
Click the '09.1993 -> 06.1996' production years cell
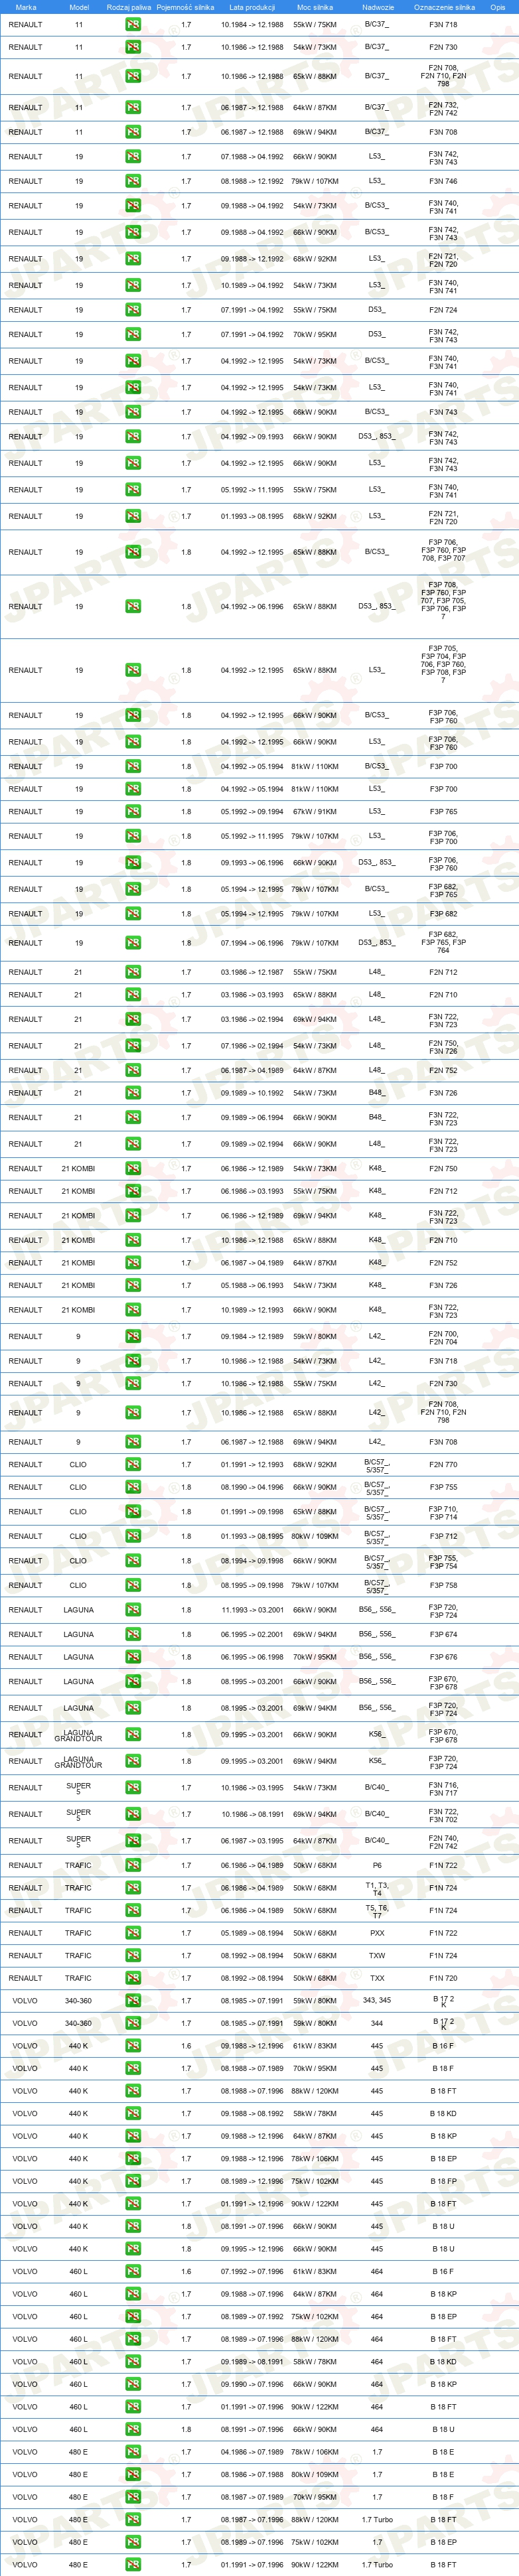click(x=252, y=863)
